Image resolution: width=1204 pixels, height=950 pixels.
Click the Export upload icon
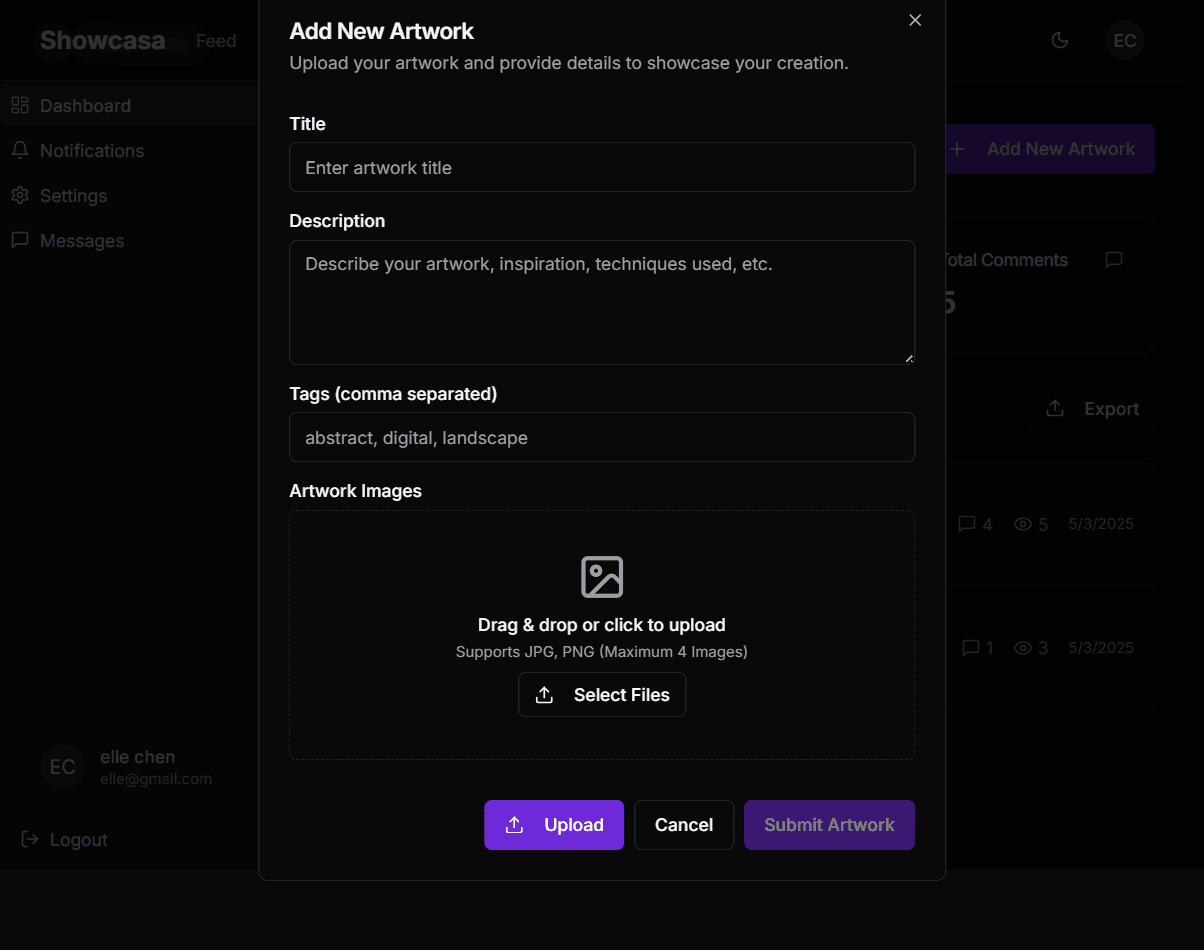(1055, 409)
